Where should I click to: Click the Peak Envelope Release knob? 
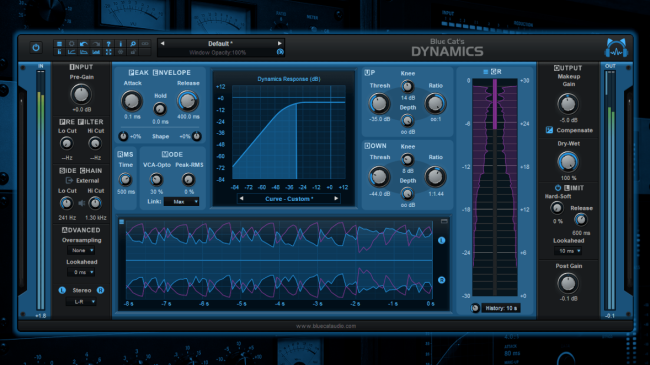[188, 101]
